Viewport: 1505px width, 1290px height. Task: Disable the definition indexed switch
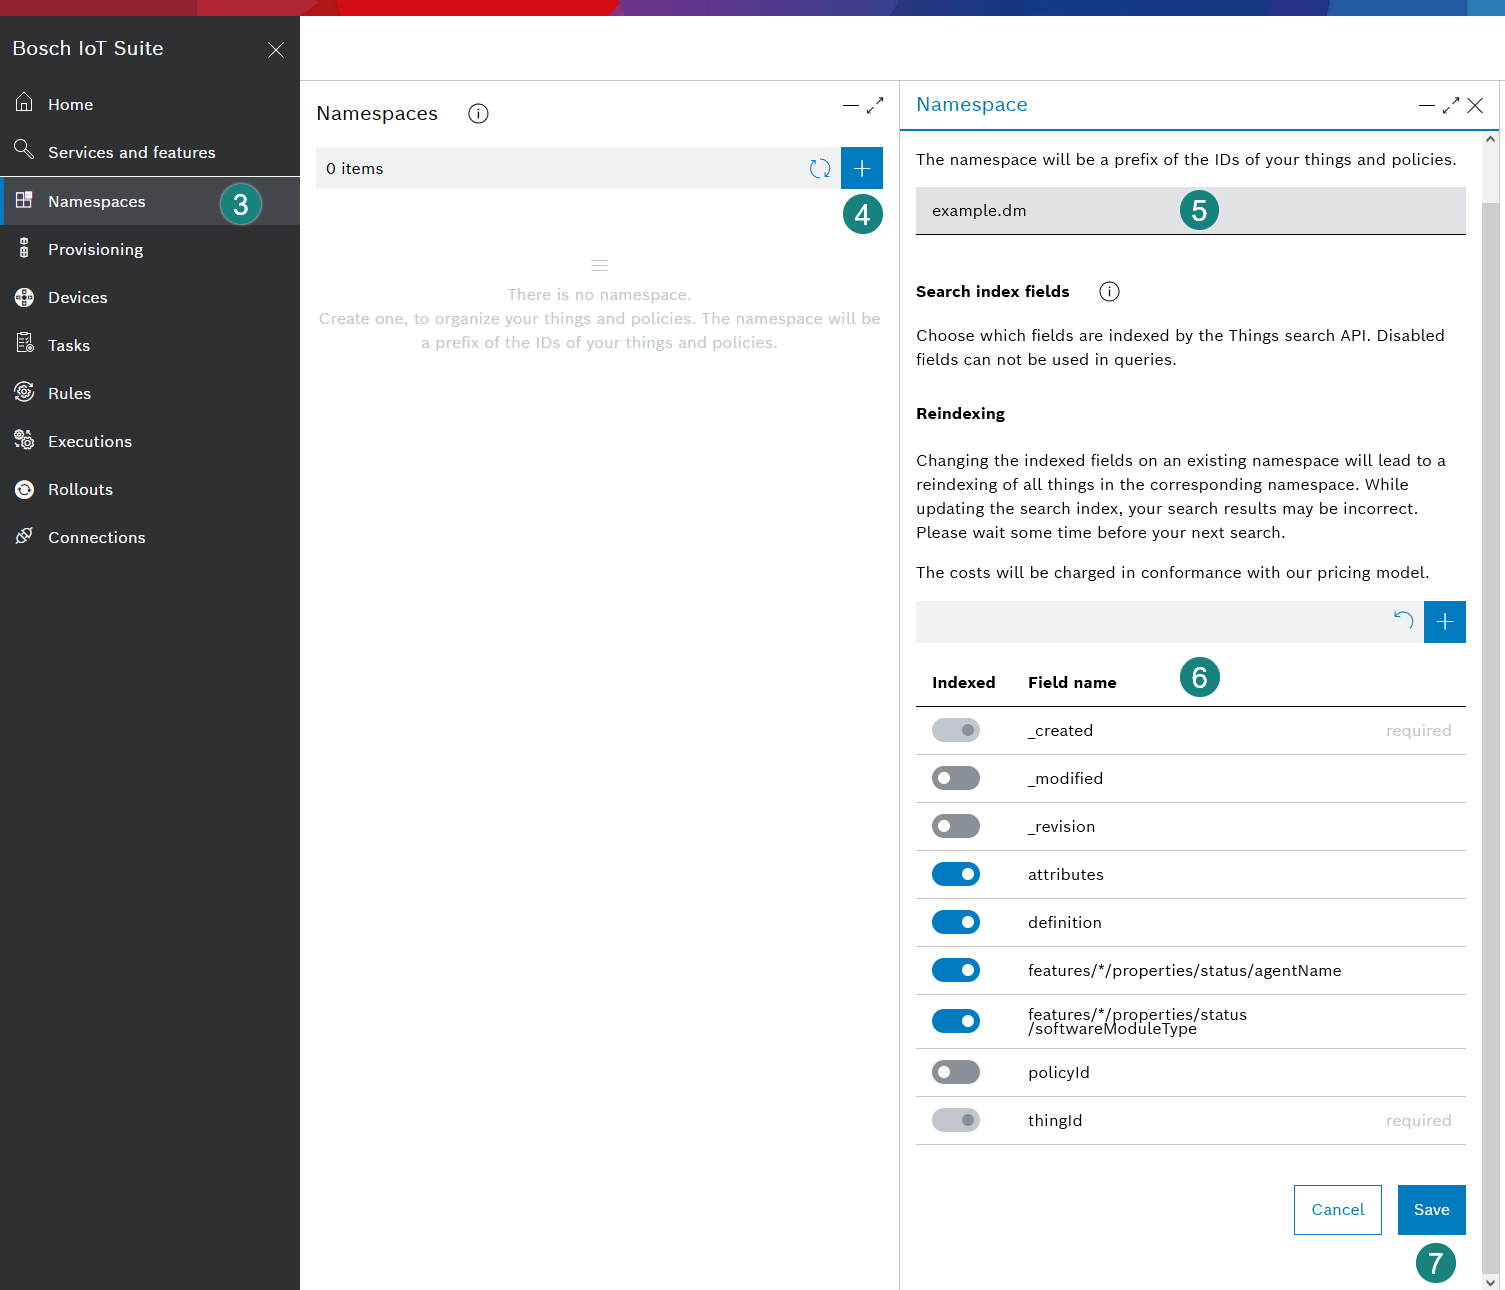point(956,922)
